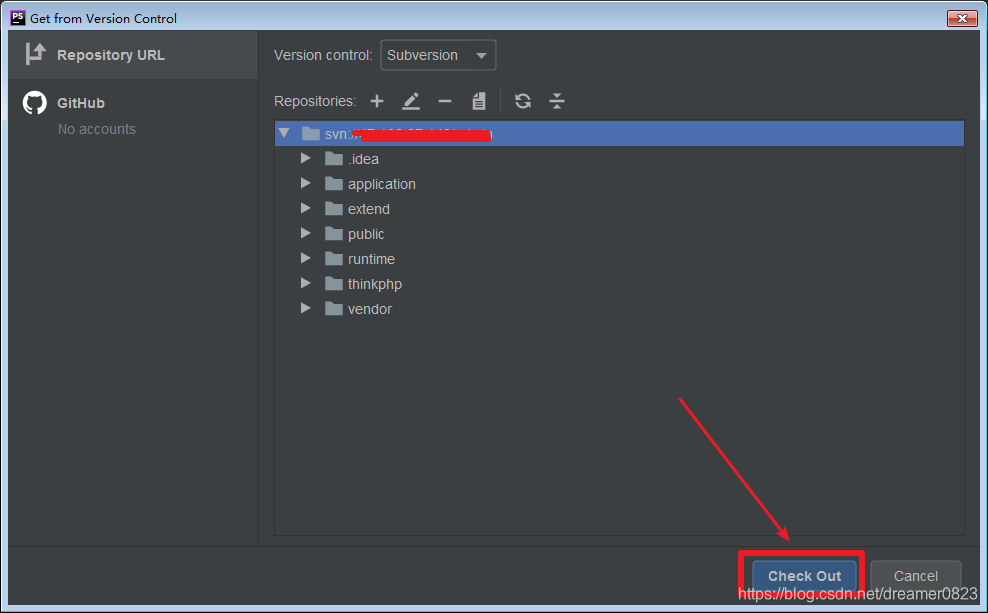
Task: Expand the application folder
Action: coord(306,183)
